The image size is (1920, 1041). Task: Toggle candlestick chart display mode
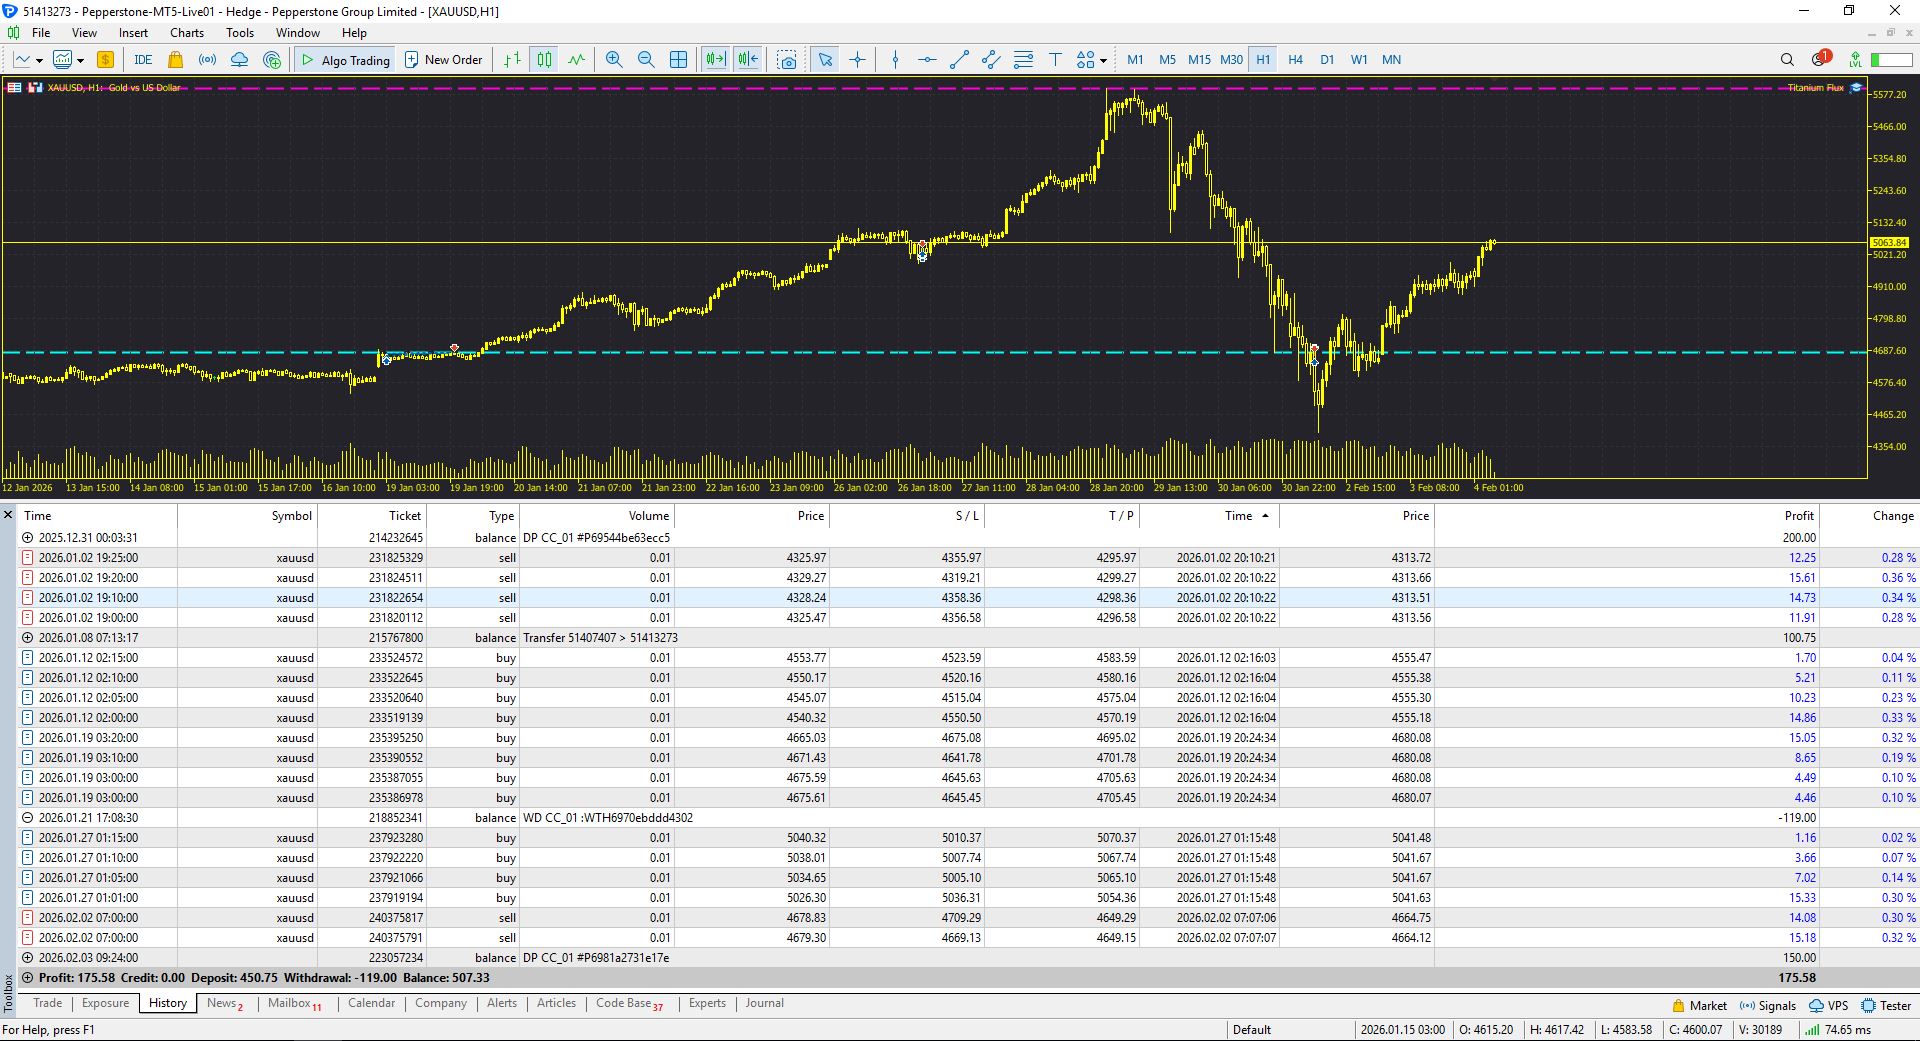pyautogui.click(x=543, y=60)
